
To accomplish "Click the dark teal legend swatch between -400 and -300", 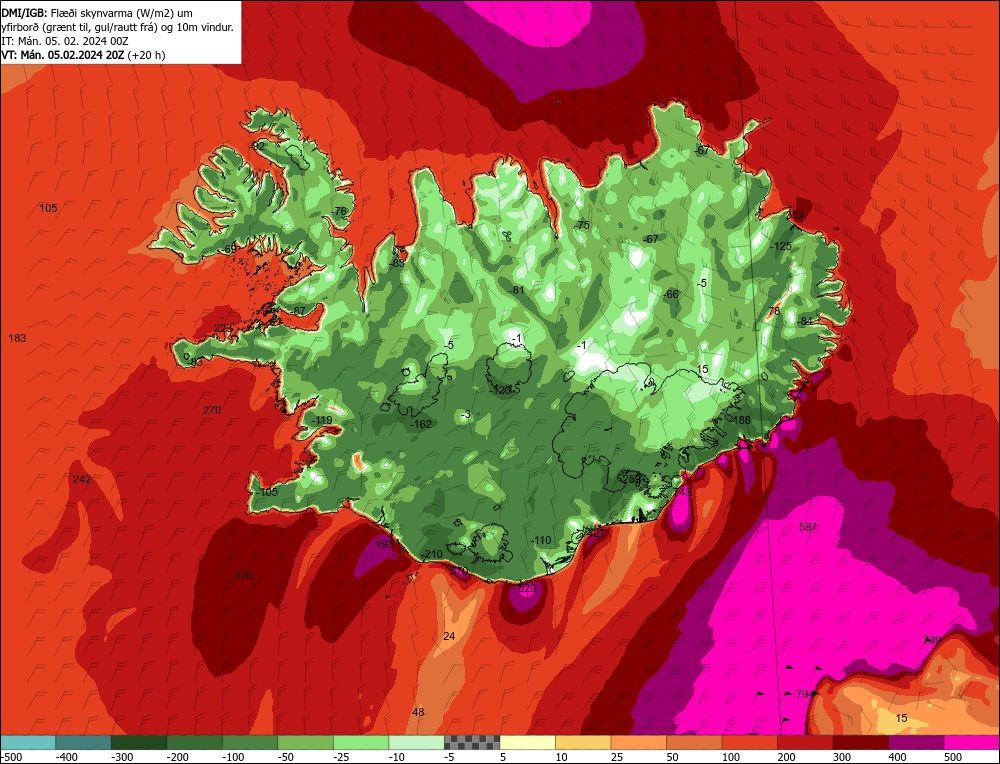I will pyautogui.click(x=84, y=742).
